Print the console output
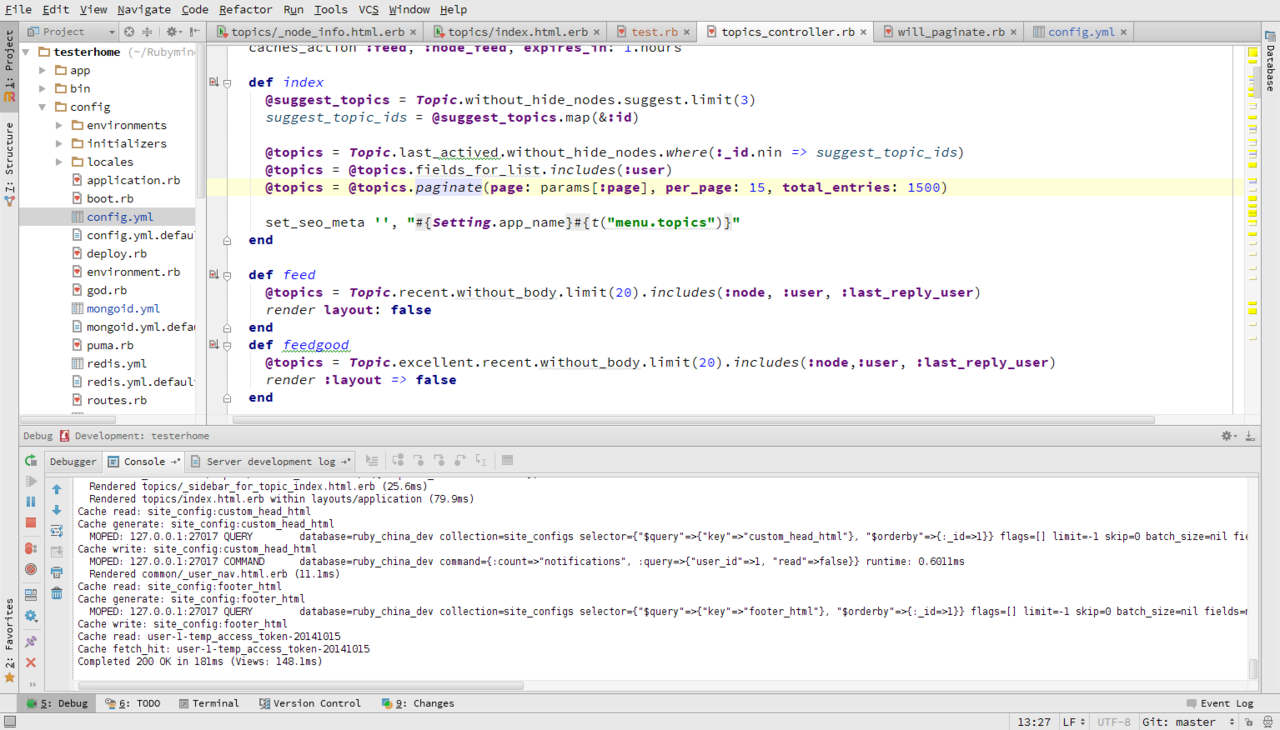 click(x=57, y=573)
